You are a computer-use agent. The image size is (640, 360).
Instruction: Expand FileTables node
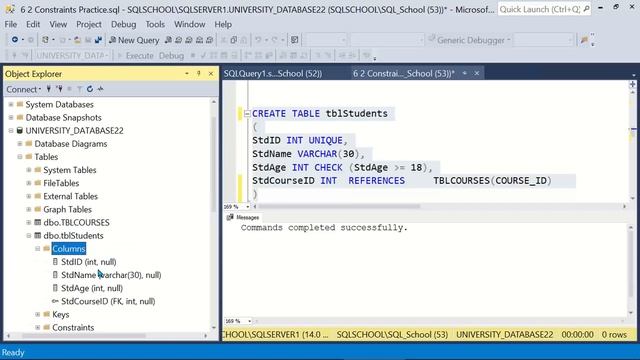point(29,183)
